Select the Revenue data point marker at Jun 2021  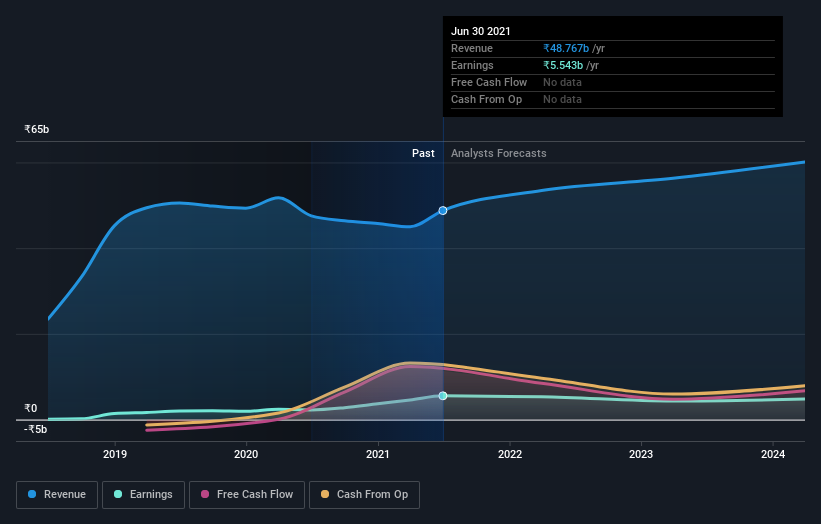coord(443,210)
